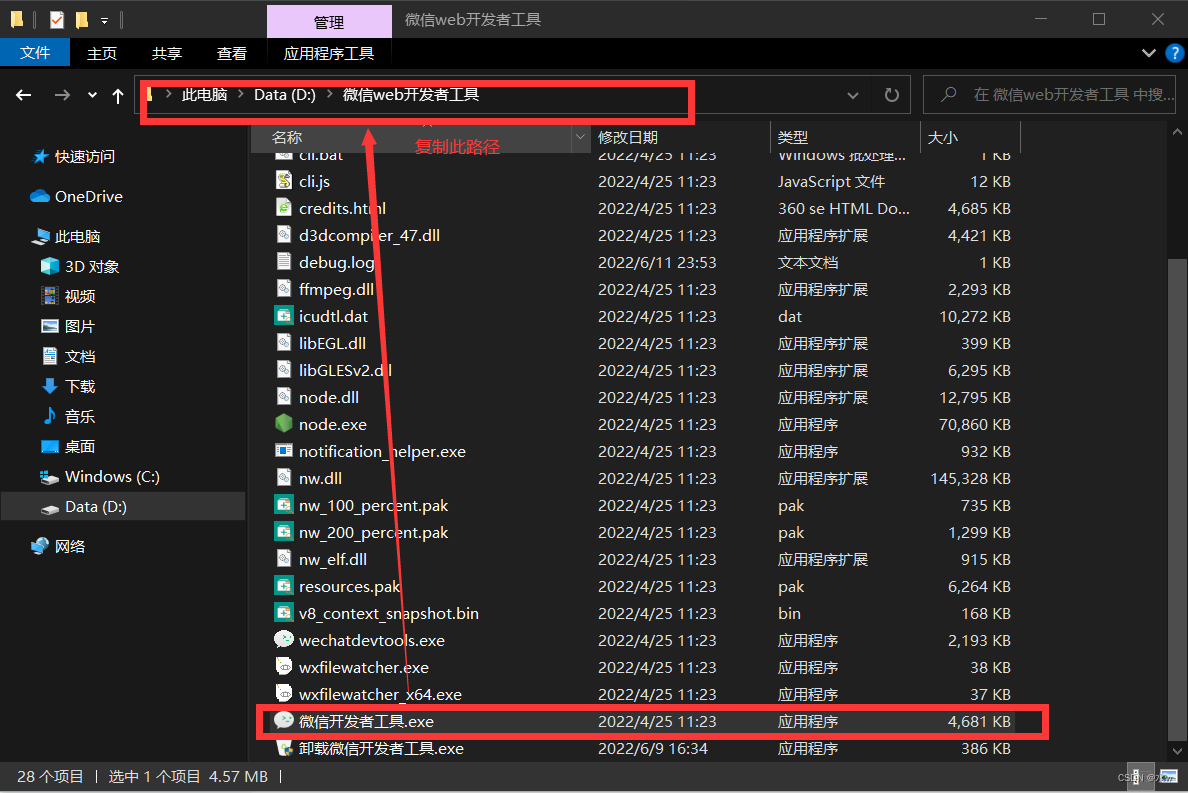Open 快速访问 in the navigation pane
This screenshot has height=793, width=1188.
pos(73,157)
